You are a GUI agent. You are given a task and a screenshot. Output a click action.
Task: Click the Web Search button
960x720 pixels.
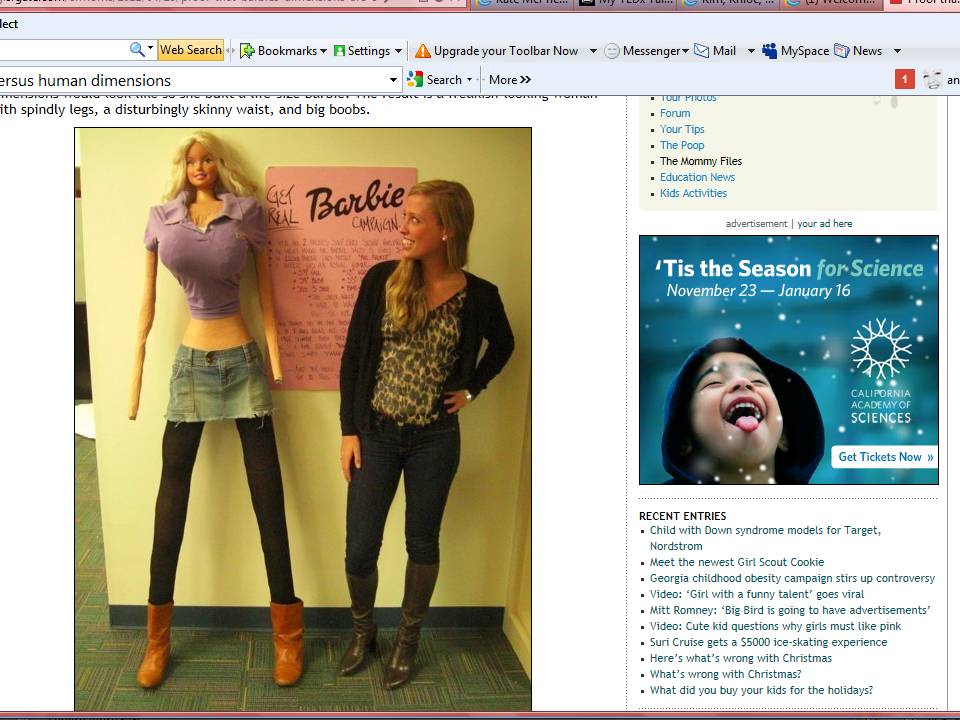(191, 50)
